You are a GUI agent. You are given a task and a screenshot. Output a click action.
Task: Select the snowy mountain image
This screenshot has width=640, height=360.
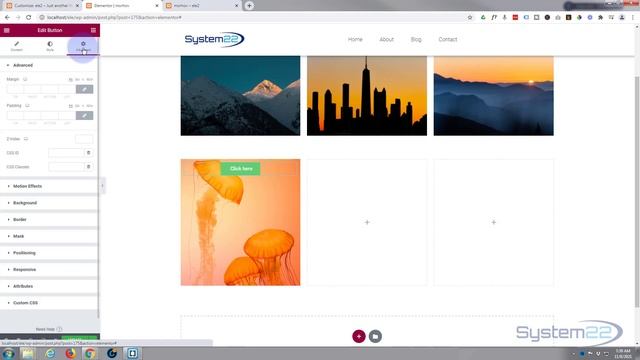click(x=240, y=96)
